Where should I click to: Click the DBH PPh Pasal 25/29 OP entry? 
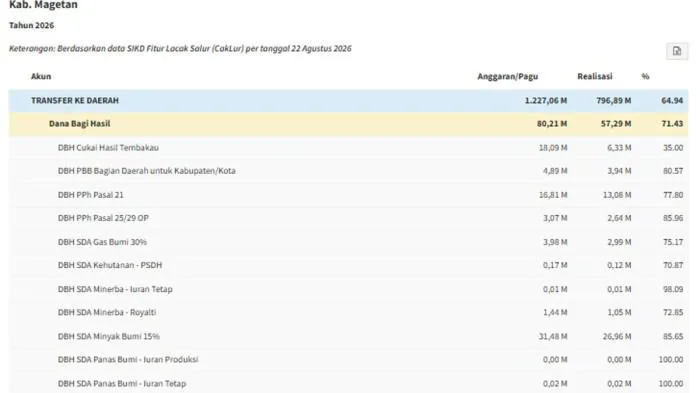pos(348,218)
